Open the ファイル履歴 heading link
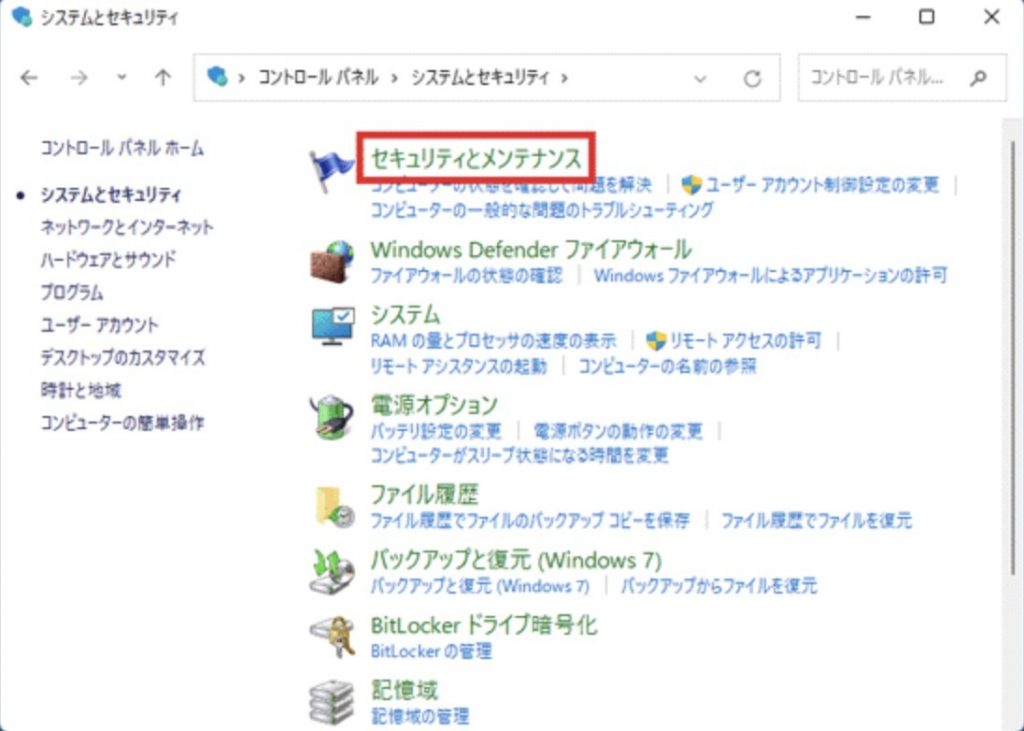The image size is (1024, 731). click(x=424, y=495)
